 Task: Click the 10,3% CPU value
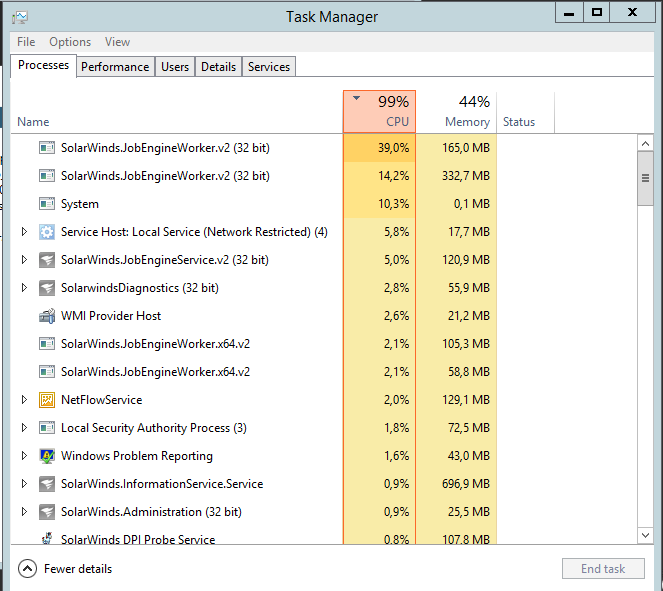point(393,204)
